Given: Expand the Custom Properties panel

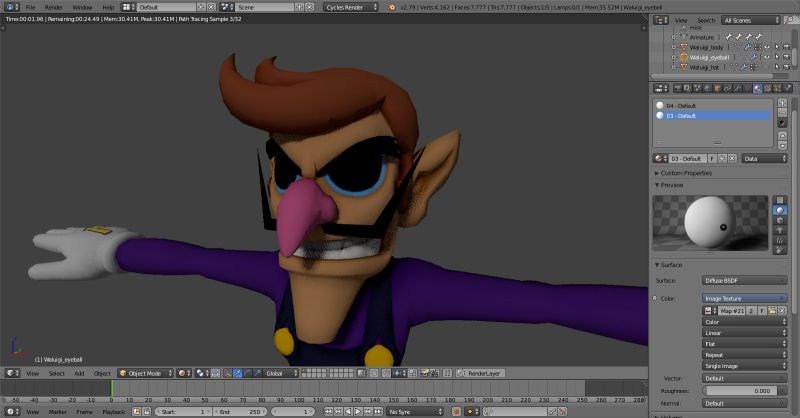Looking at the screenshot, I should click(684, 173).
